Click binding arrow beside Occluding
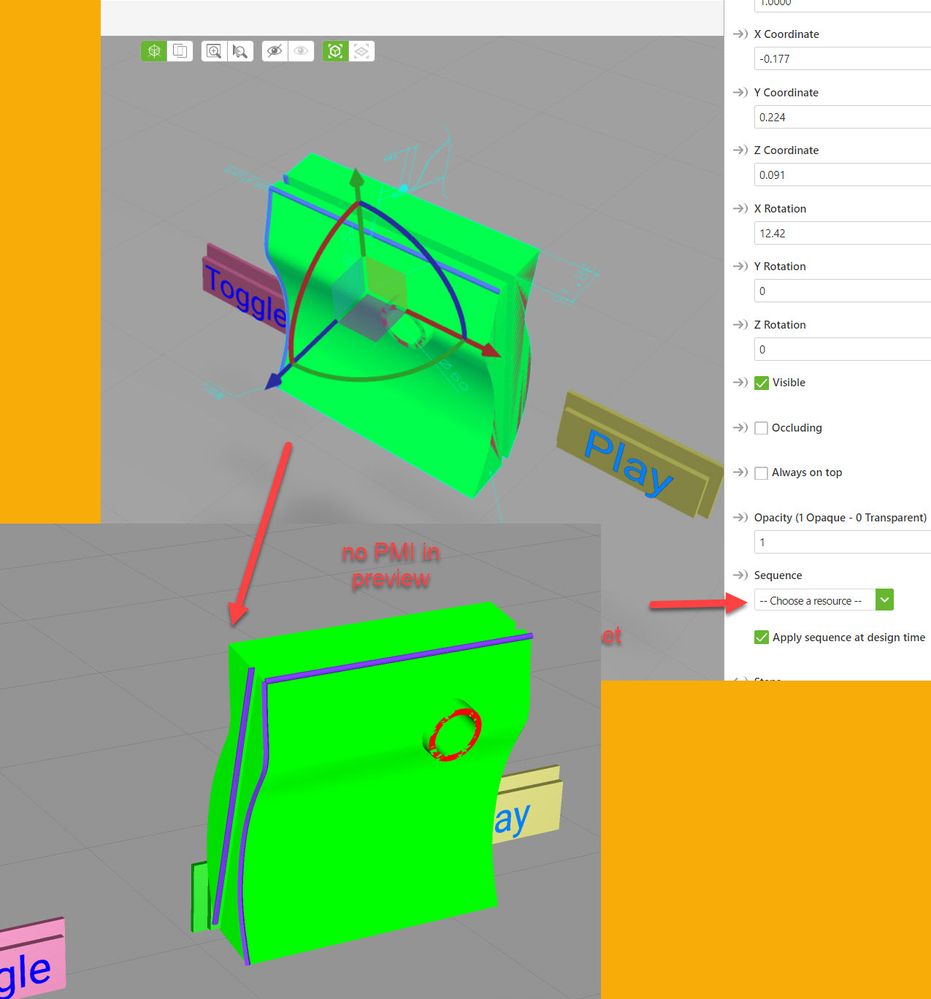This screenshot has width=931, height=999. (x=740, y=428)
